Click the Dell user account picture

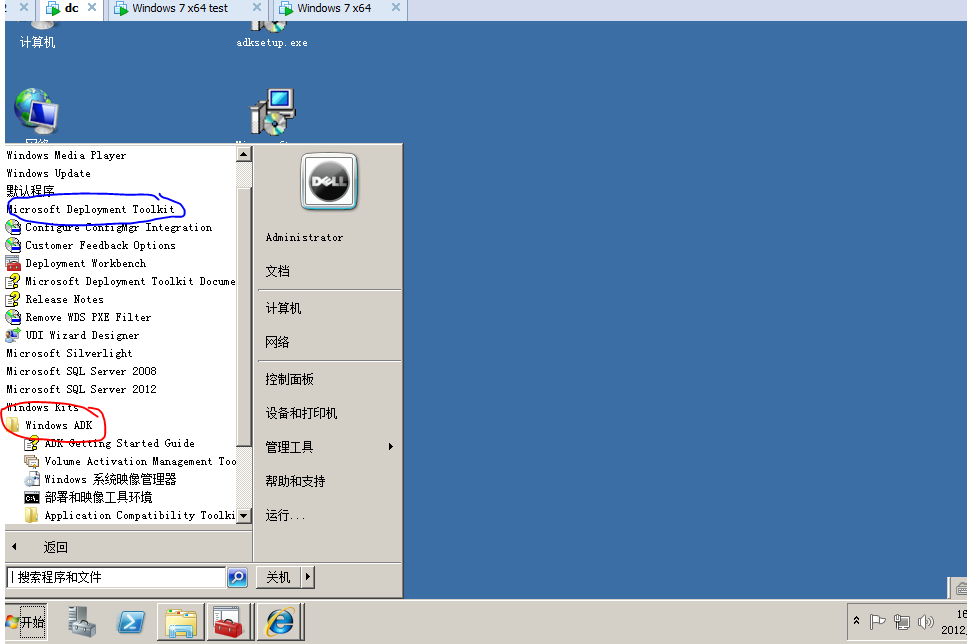329,181
